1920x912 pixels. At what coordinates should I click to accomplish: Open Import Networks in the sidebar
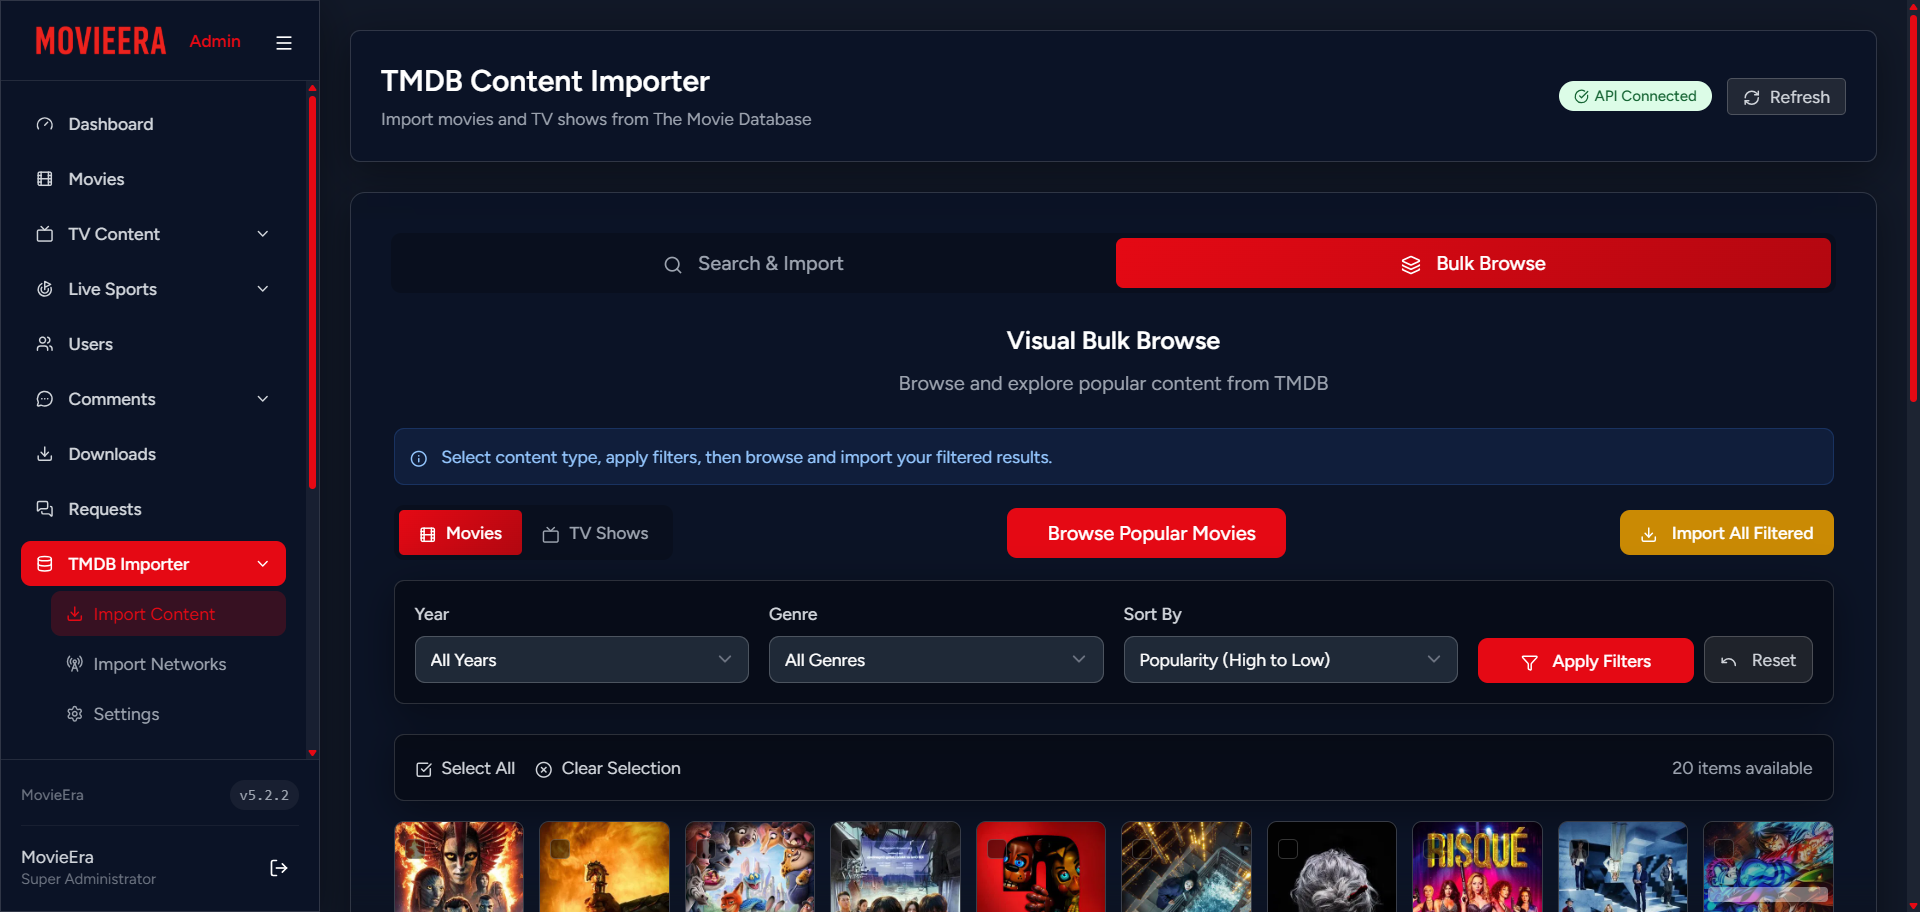click(x=159, y=664)
